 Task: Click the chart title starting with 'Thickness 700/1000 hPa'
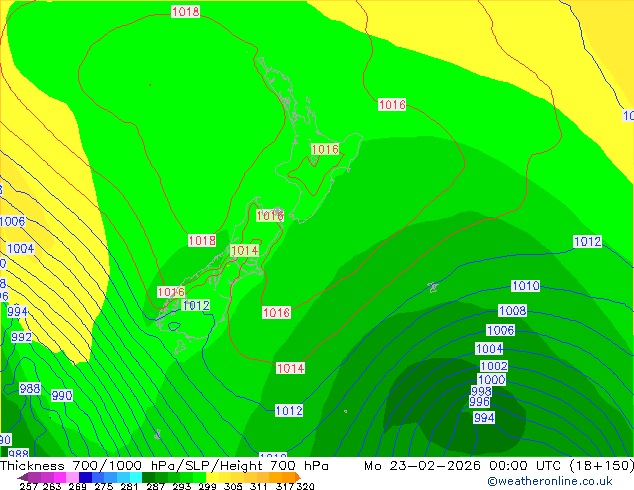click(x=164, y=465)
